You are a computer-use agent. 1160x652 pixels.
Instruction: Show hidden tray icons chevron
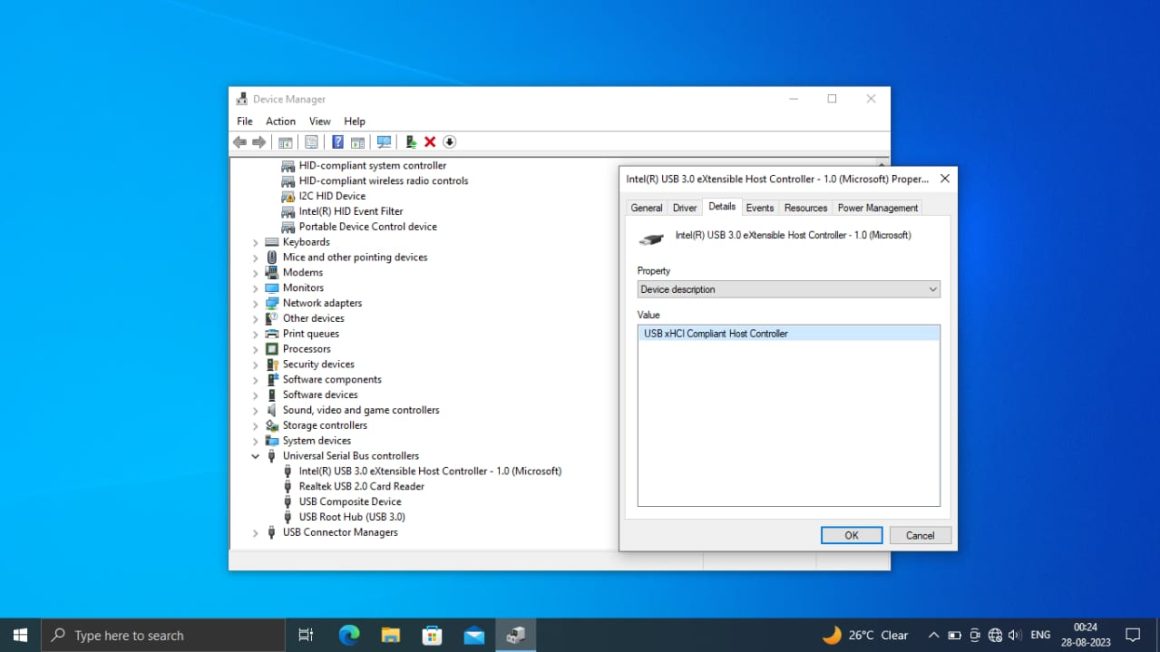click(x=934, y=635)
